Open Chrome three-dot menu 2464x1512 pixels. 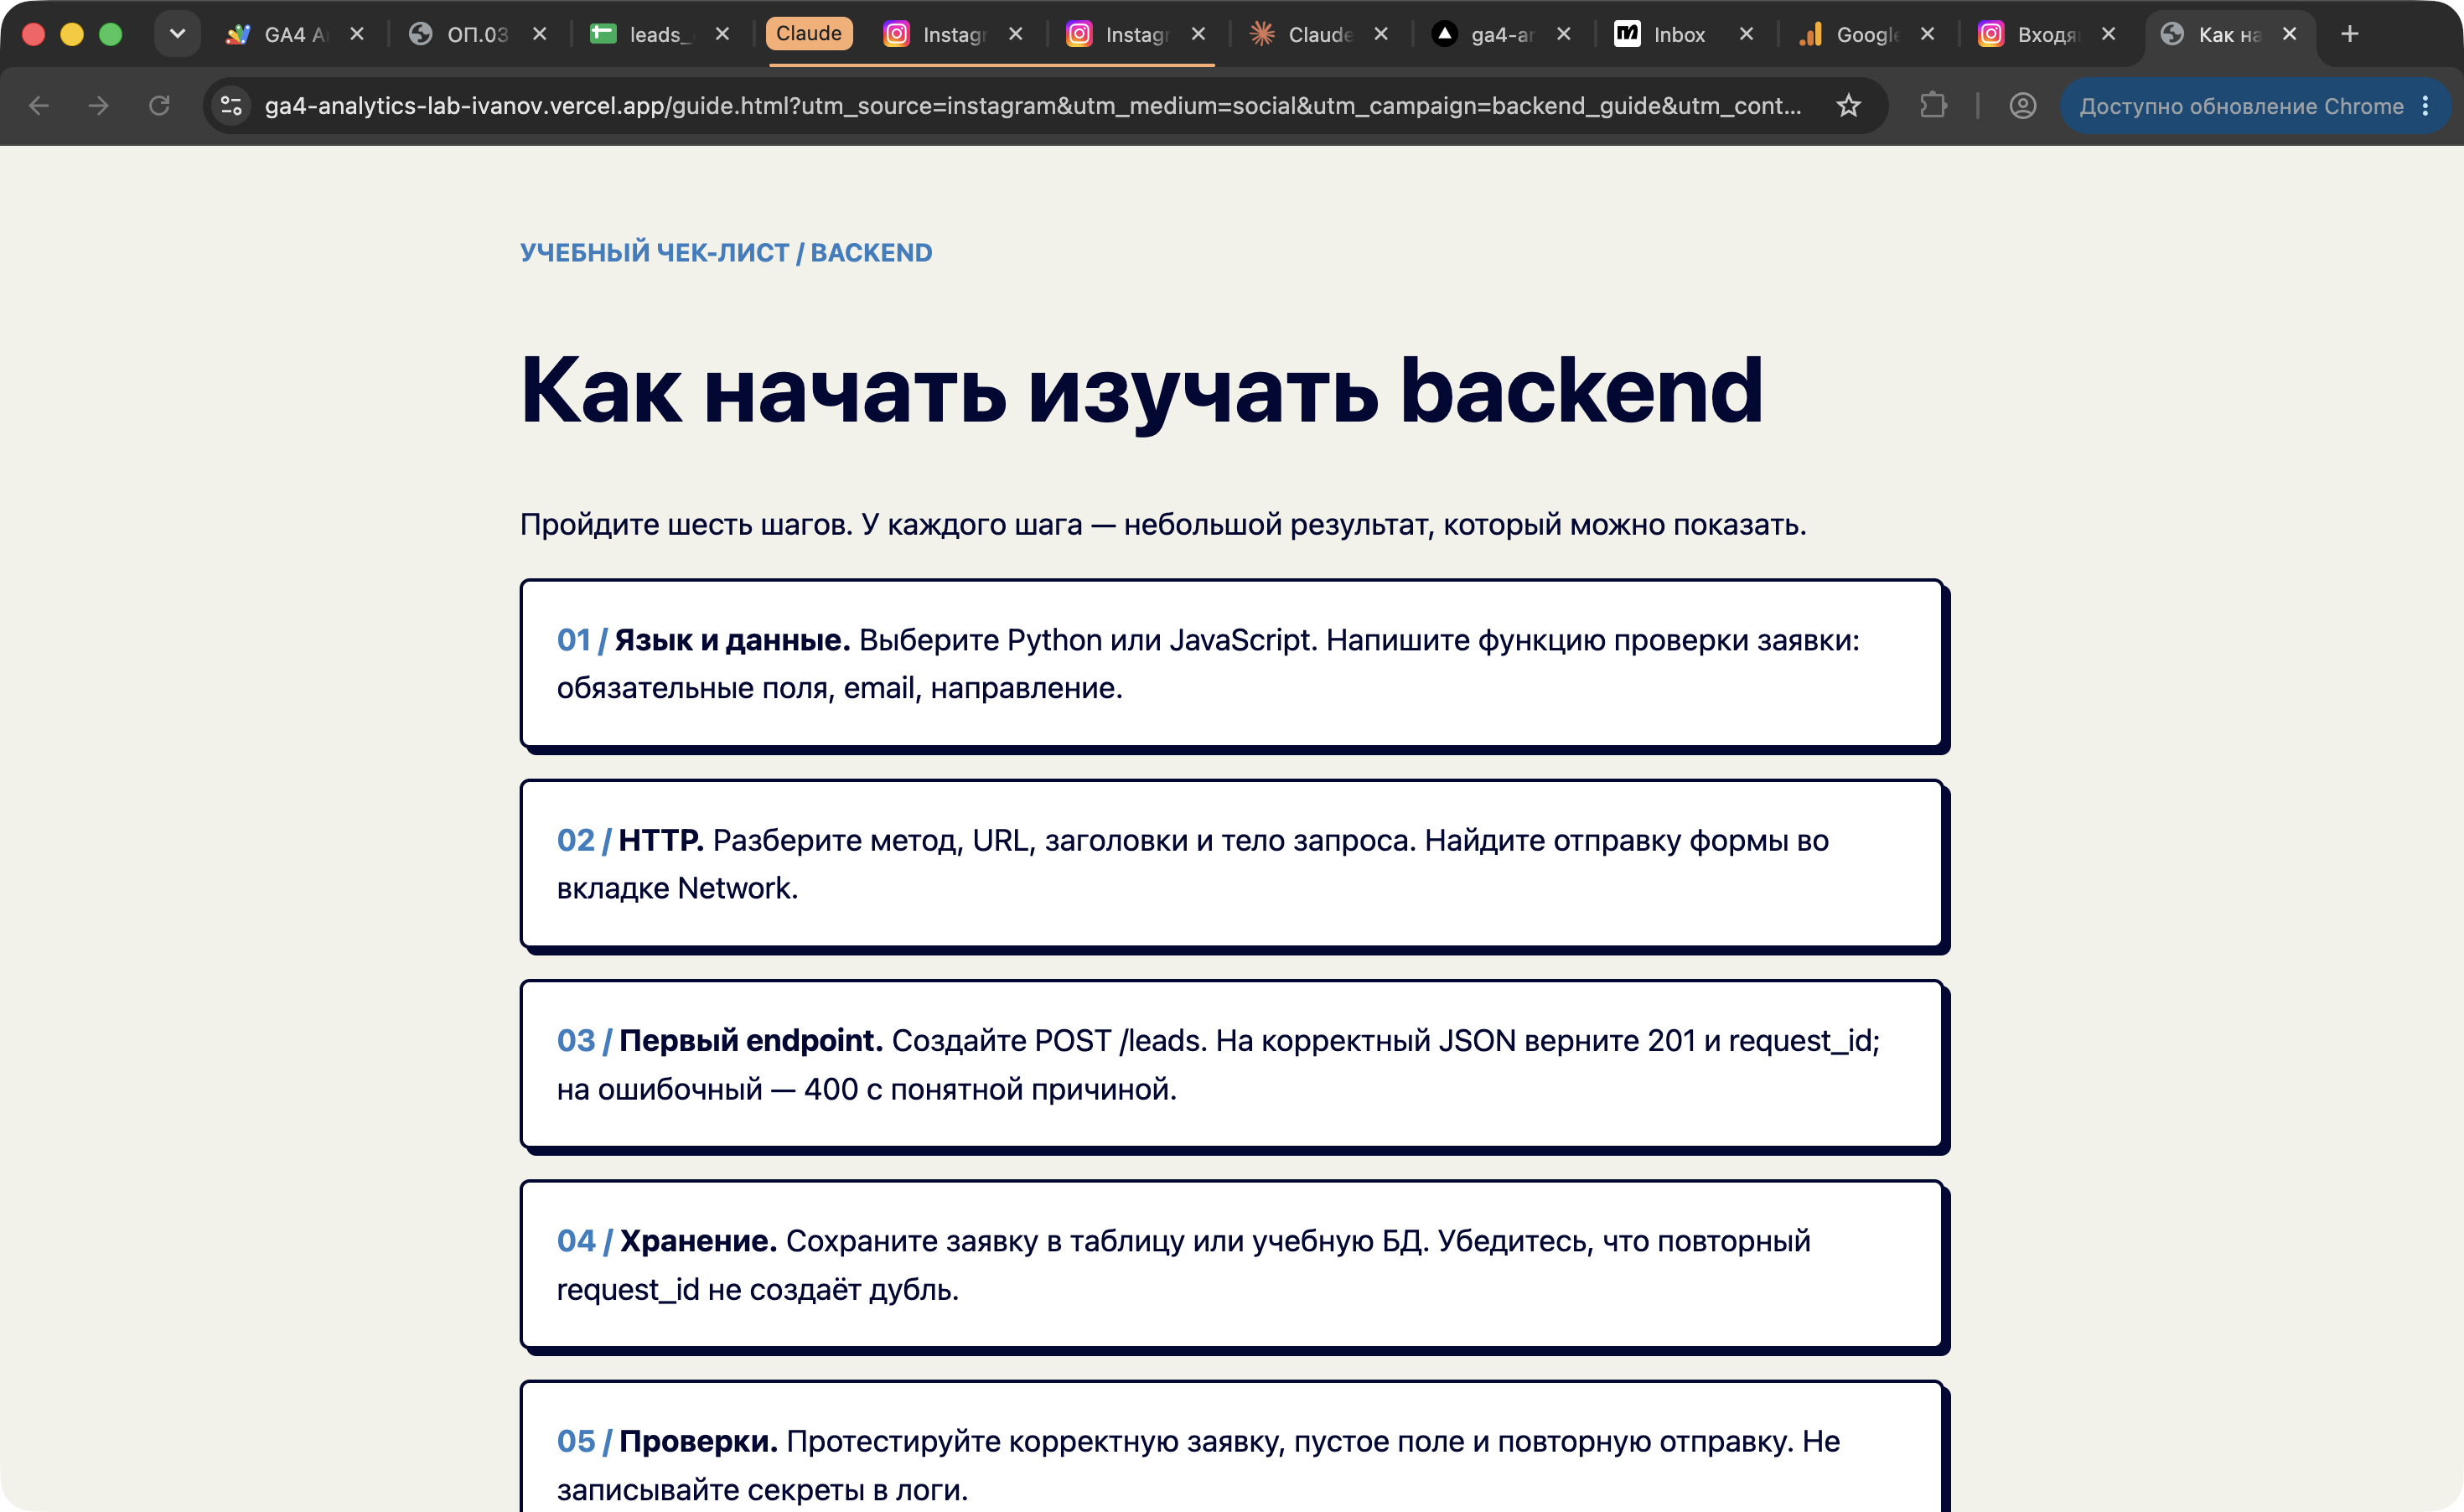2426,106
